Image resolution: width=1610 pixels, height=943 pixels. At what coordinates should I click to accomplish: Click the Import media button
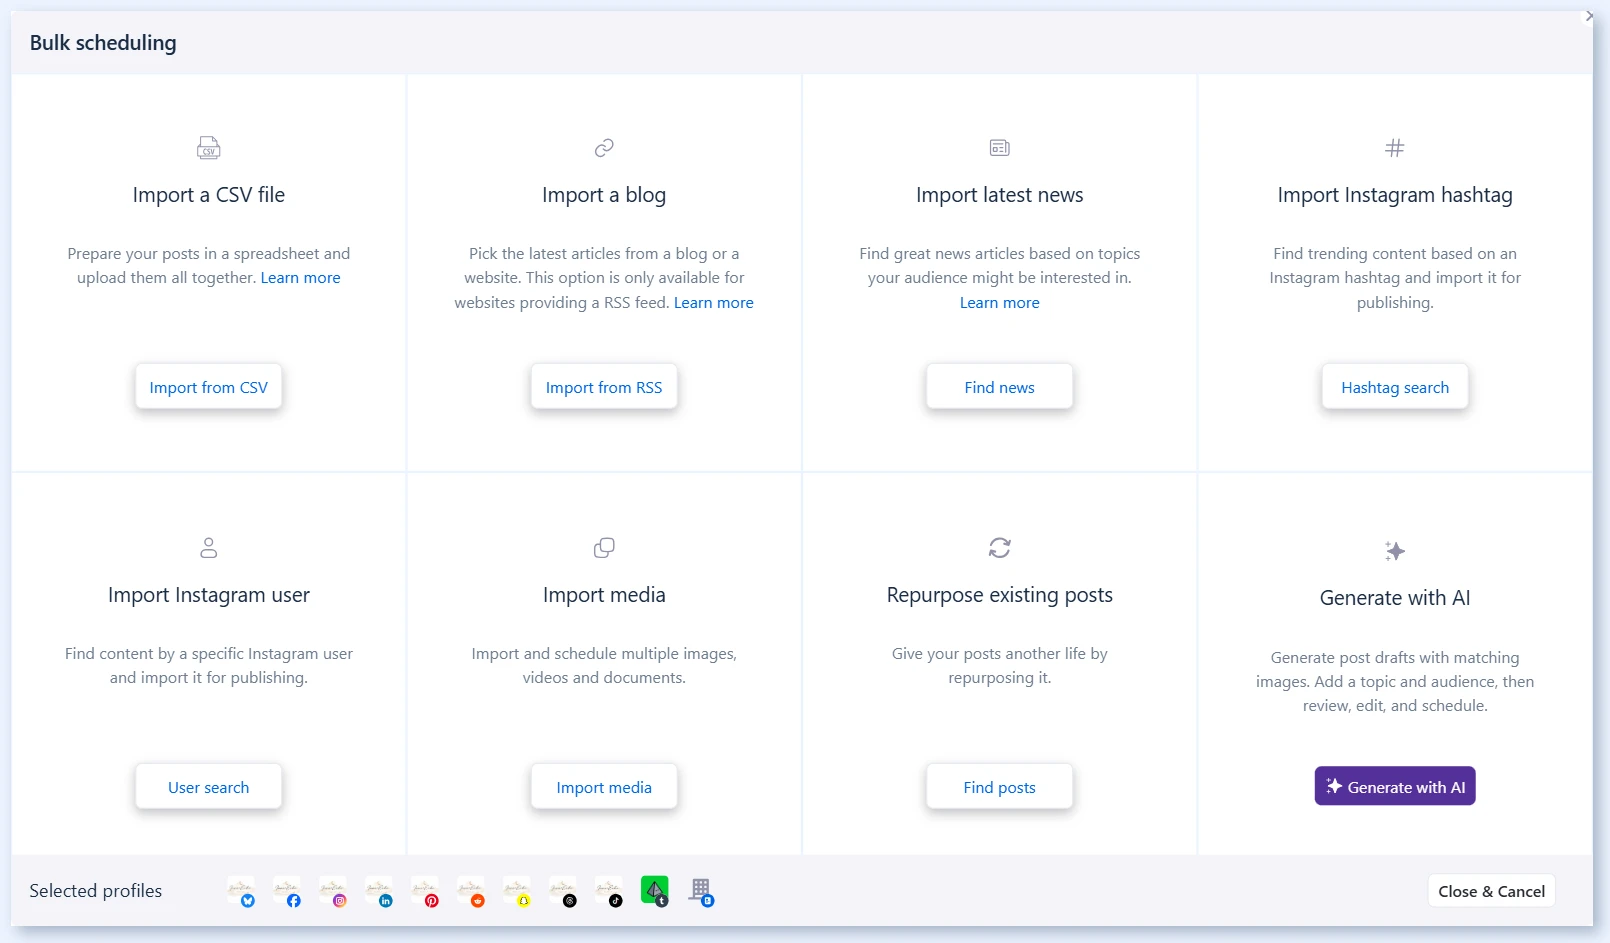tap(604, 787)
